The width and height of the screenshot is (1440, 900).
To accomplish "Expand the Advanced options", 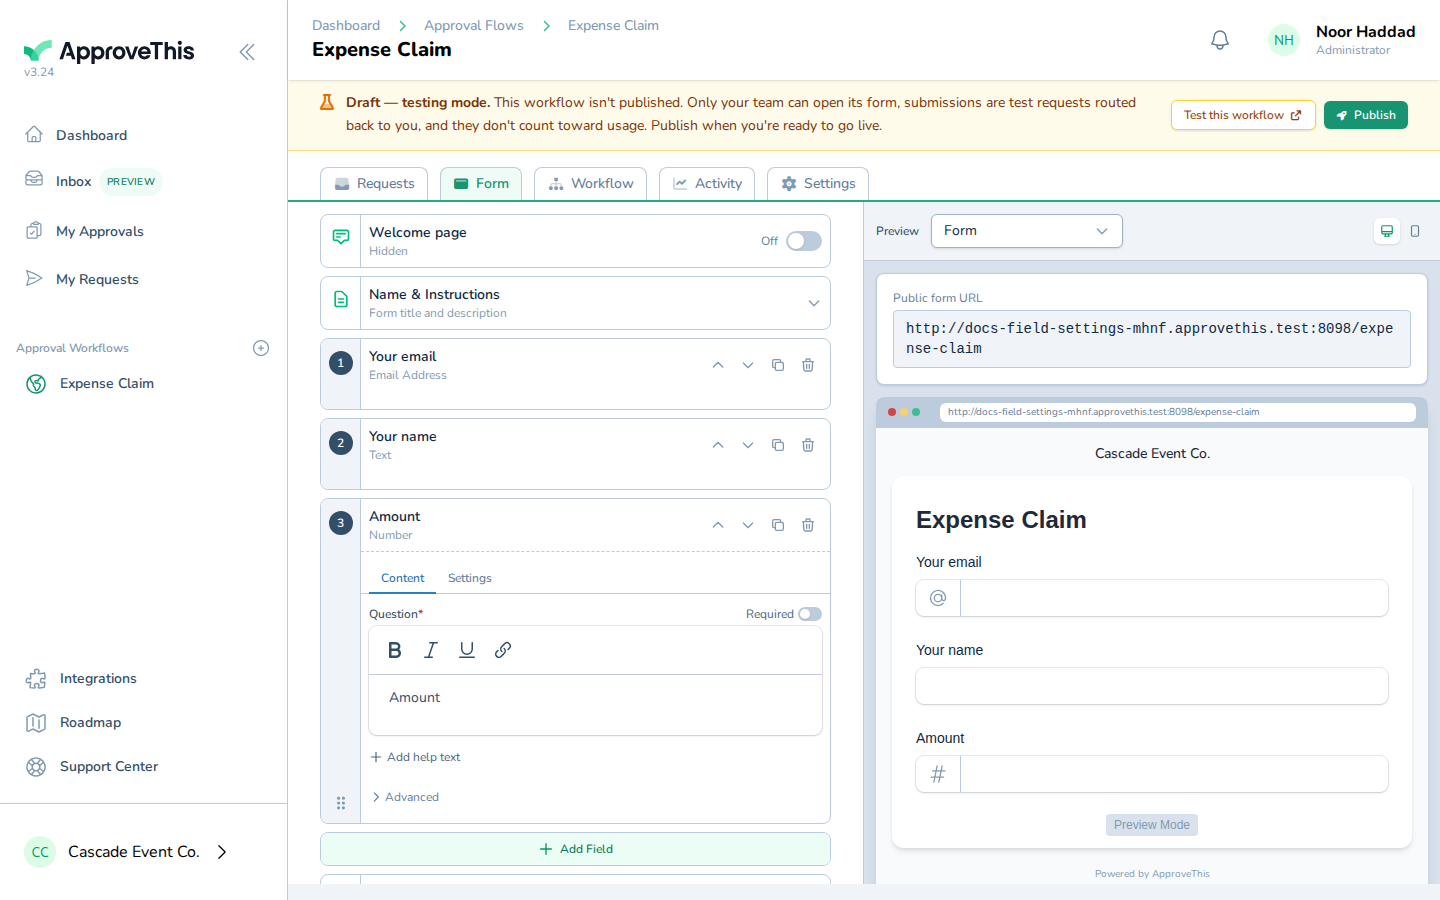I will click(405, 797).
